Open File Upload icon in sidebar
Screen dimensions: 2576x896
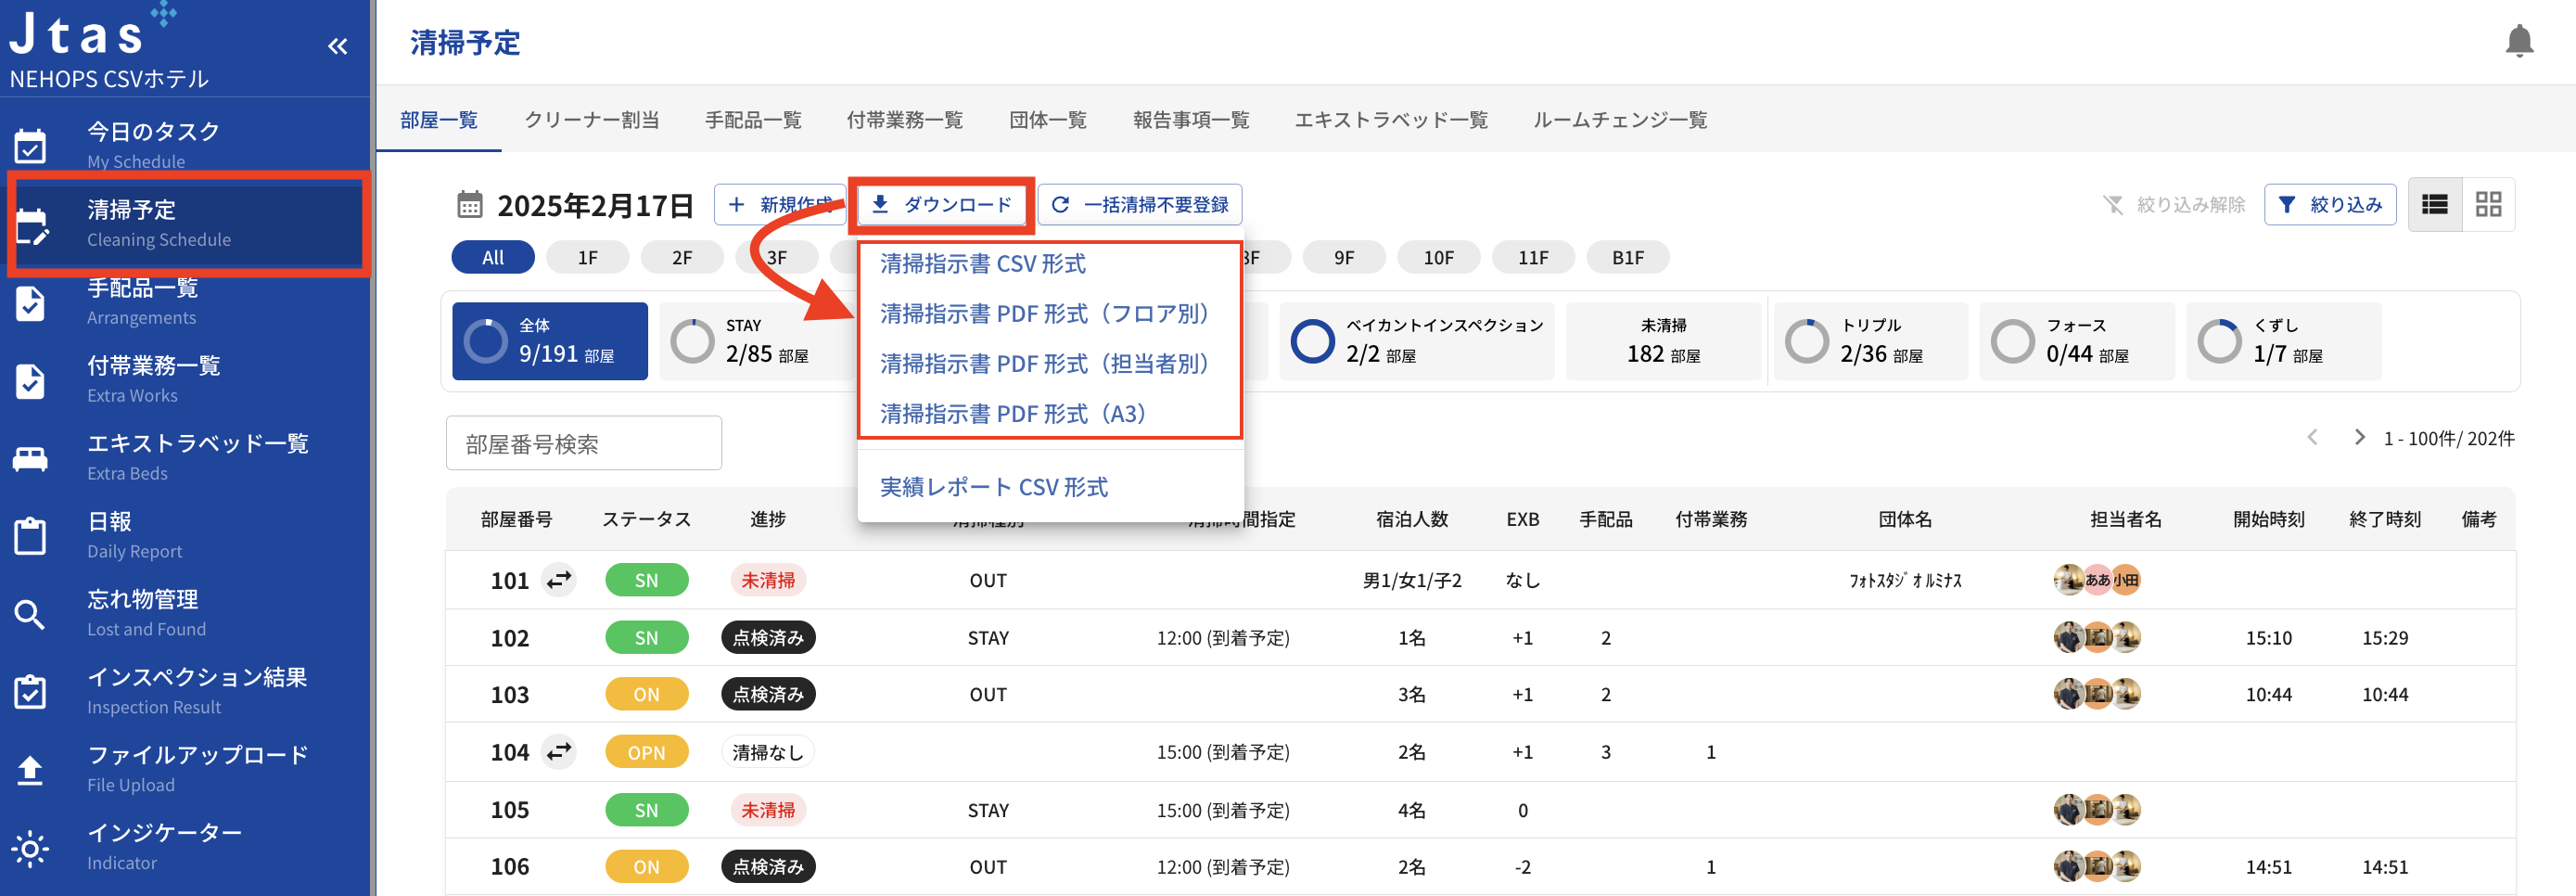(x=30, y=770)
